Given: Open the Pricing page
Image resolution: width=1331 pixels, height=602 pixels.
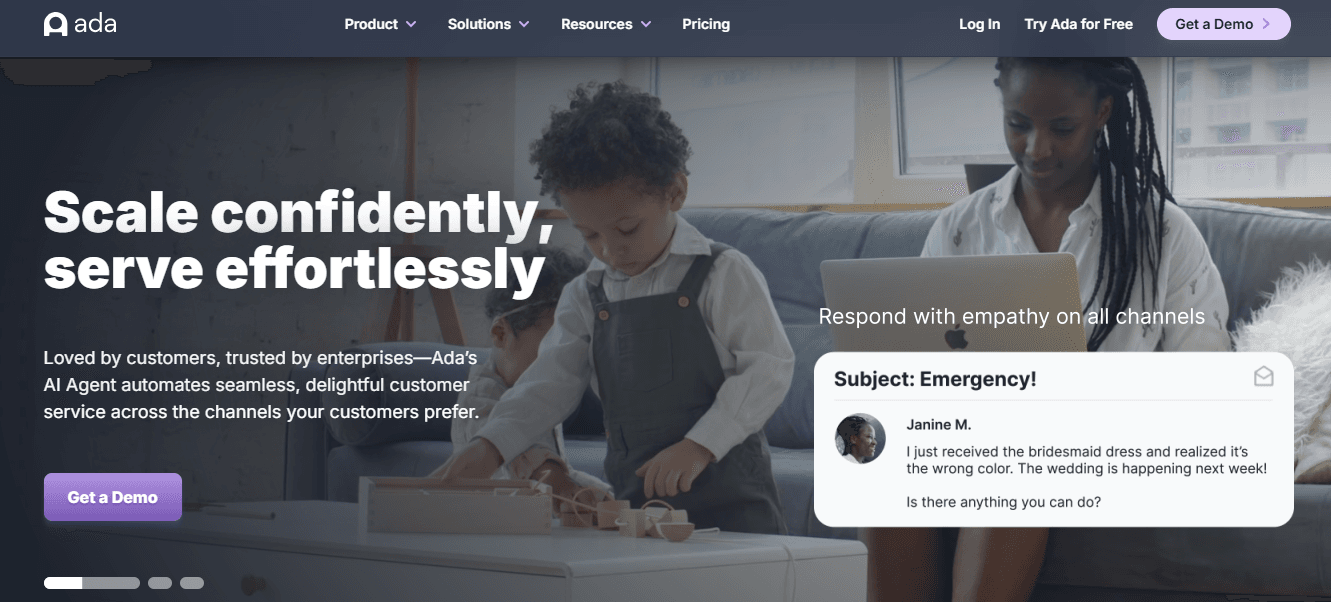Looking at the screenshot, I should point(706,24).
